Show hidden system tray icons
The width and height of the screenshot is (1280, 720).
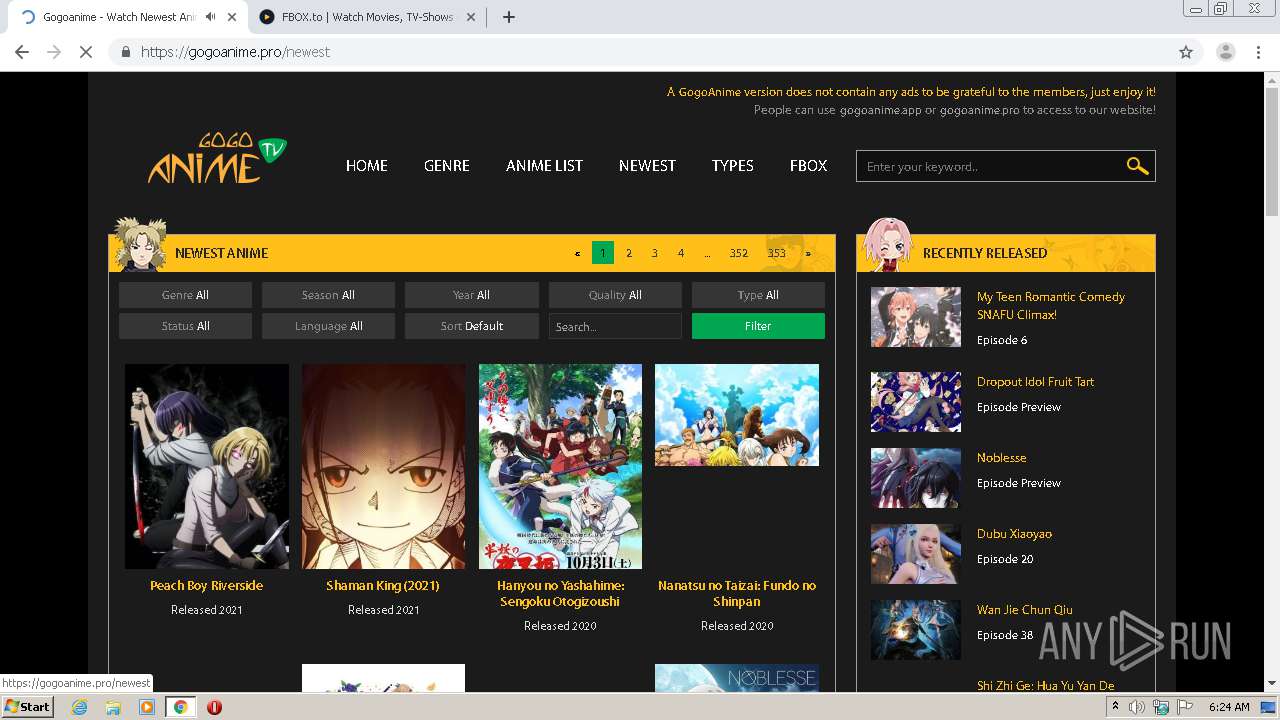(x=1115, y=707)
